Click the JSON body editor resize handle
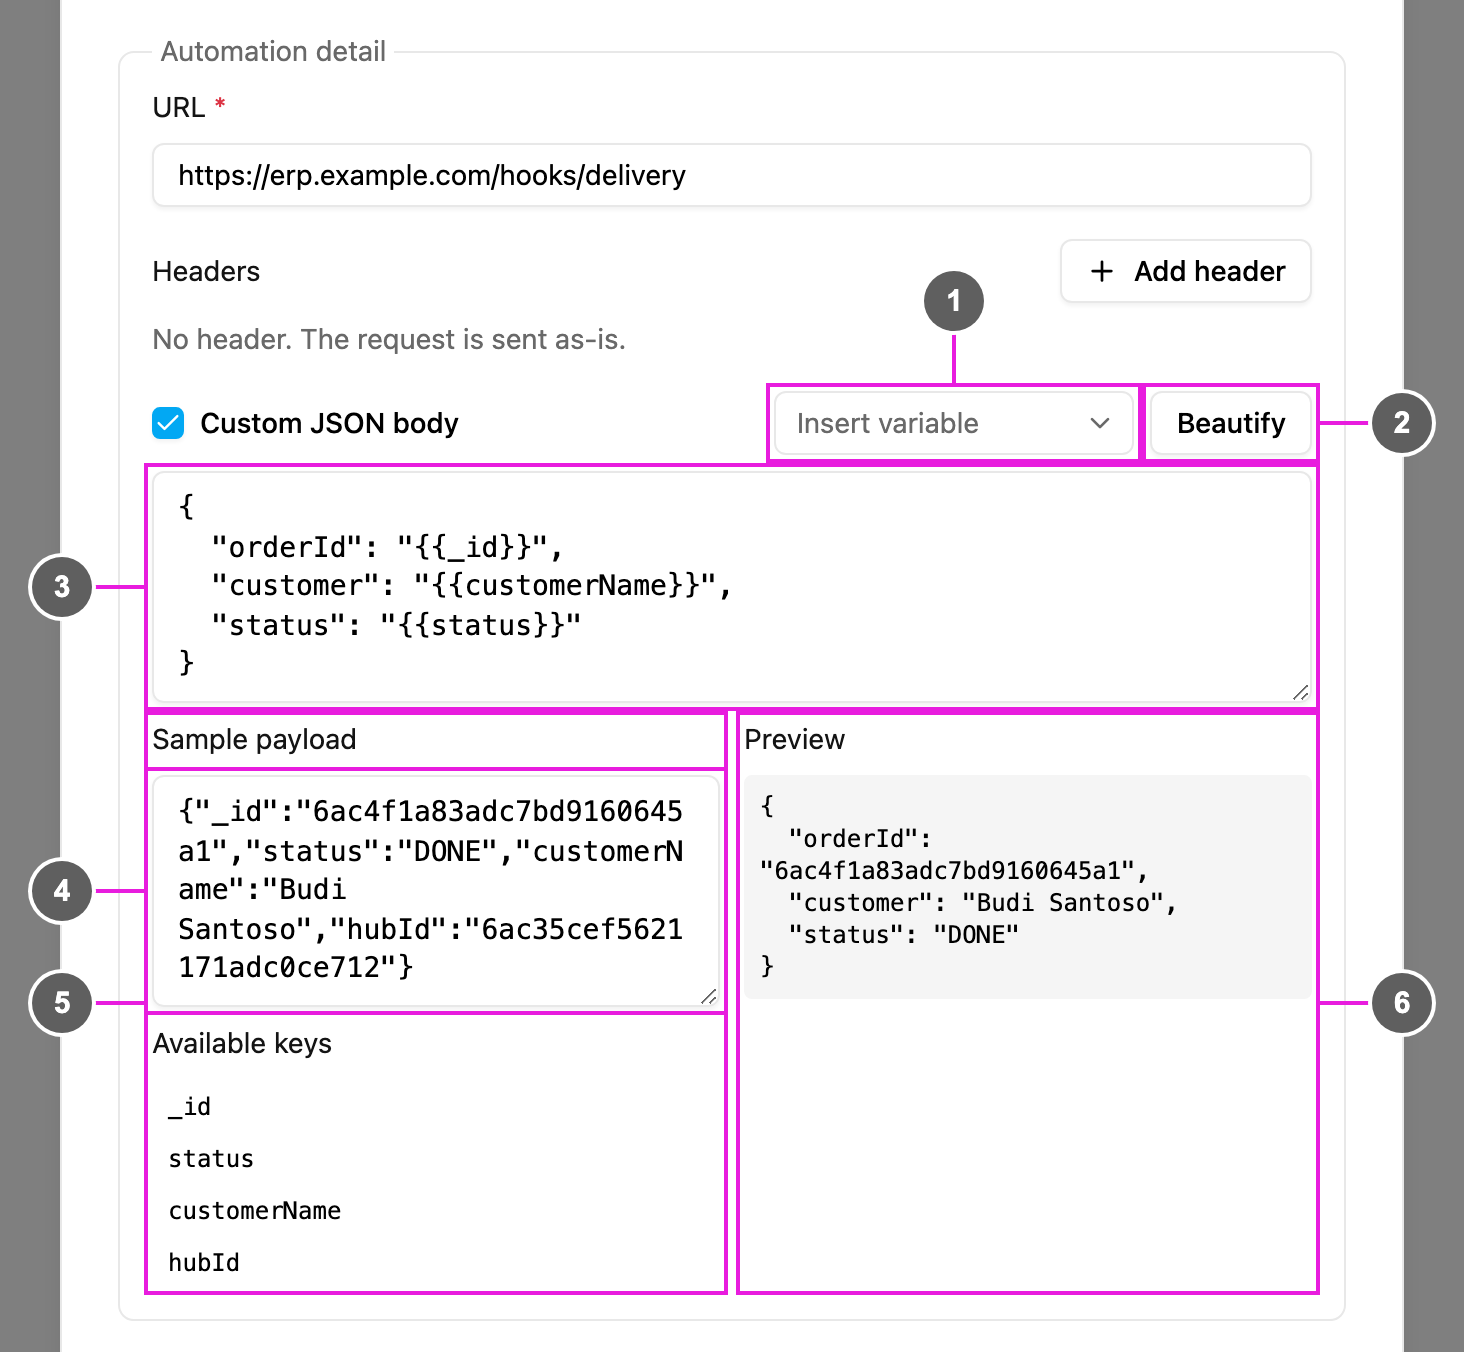 1300,692
